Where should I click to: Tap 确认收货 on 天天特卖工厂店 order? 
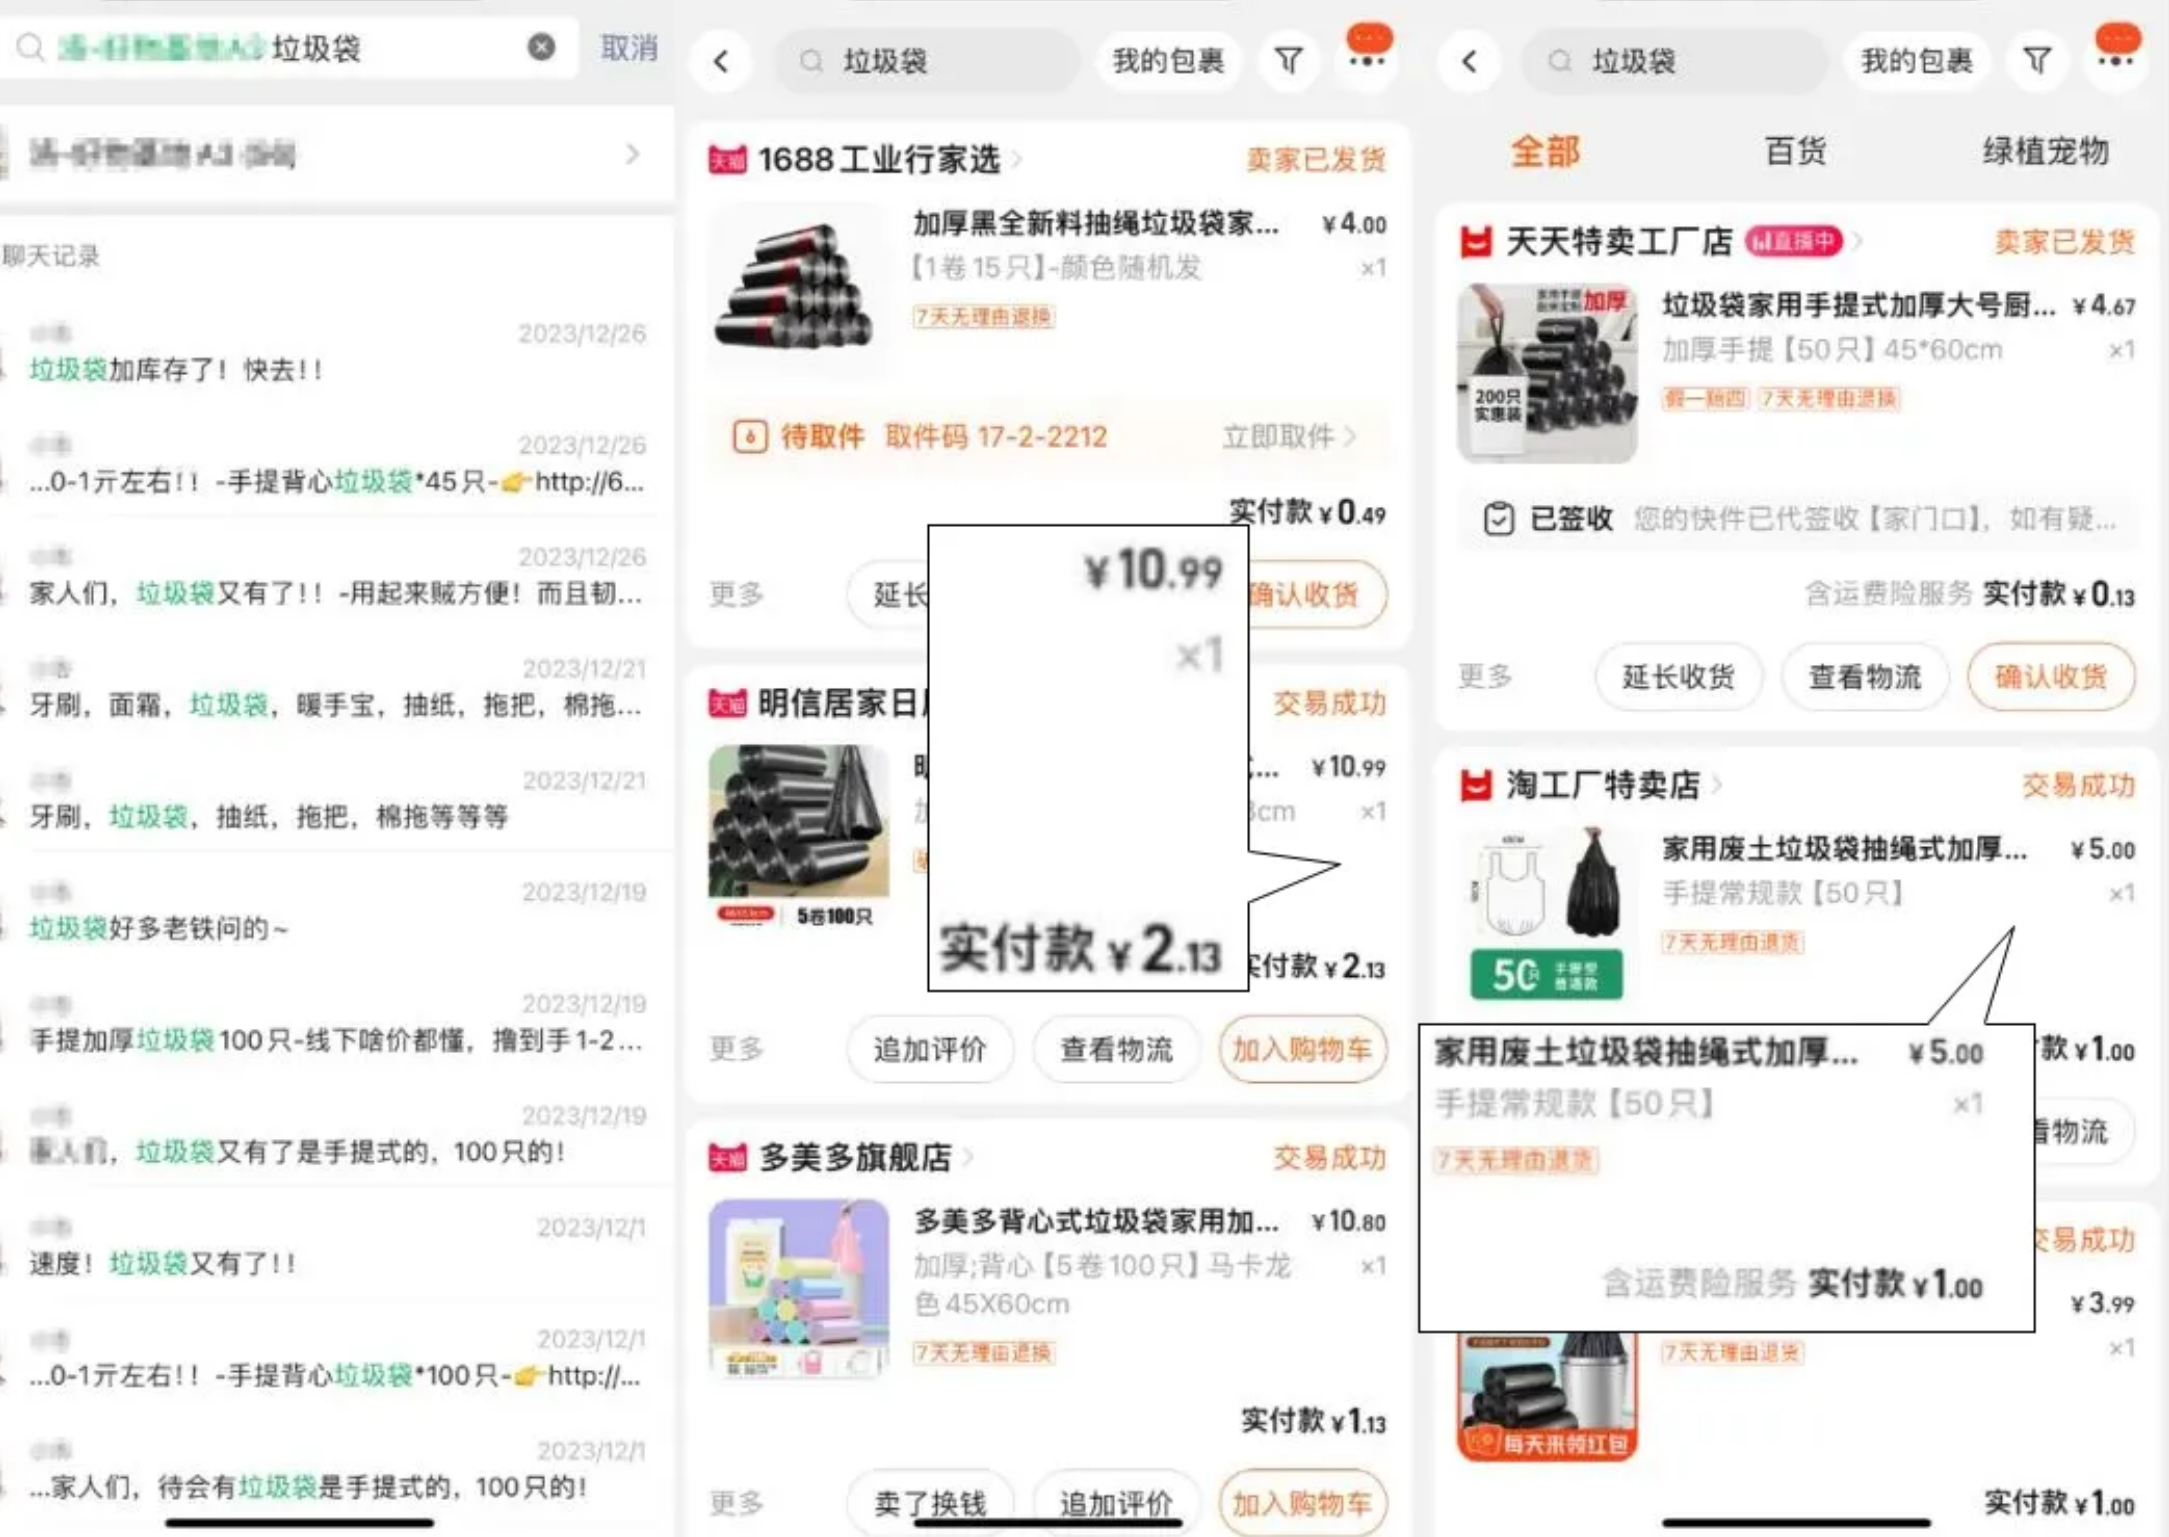click(2050, 676)
